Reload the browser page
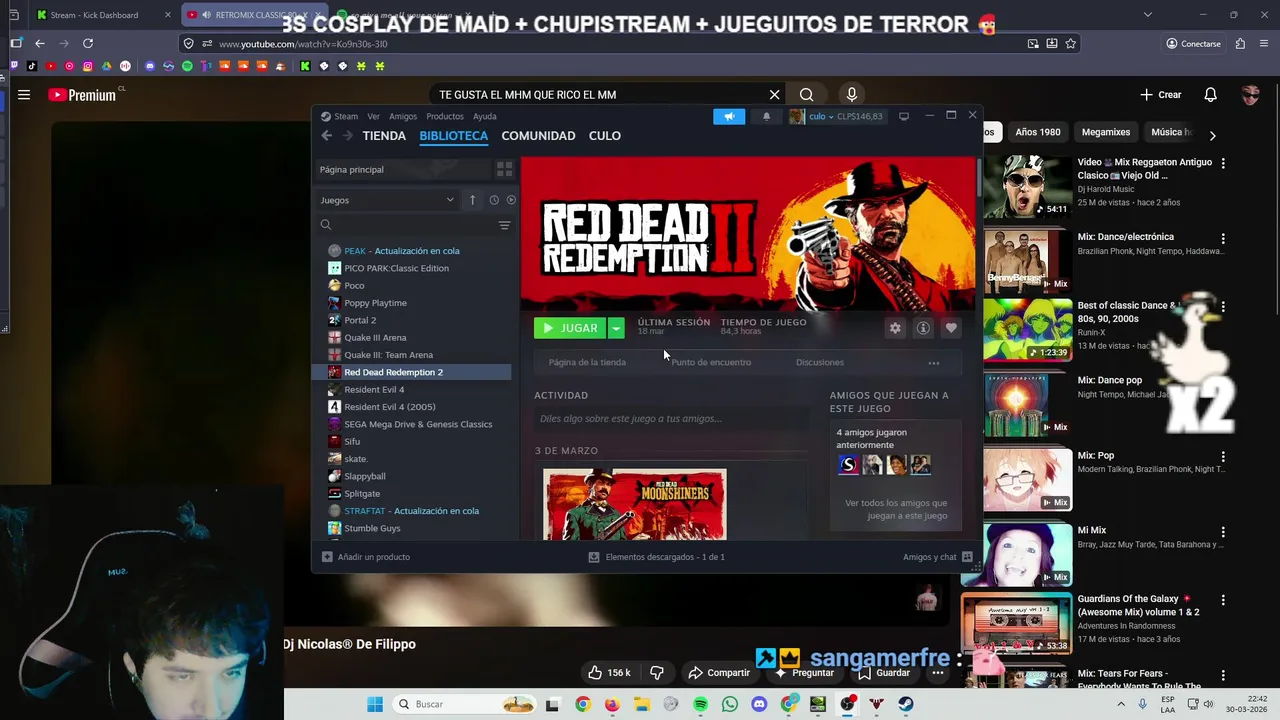This screenshot has height=720, width=1280. pos(88,43)
